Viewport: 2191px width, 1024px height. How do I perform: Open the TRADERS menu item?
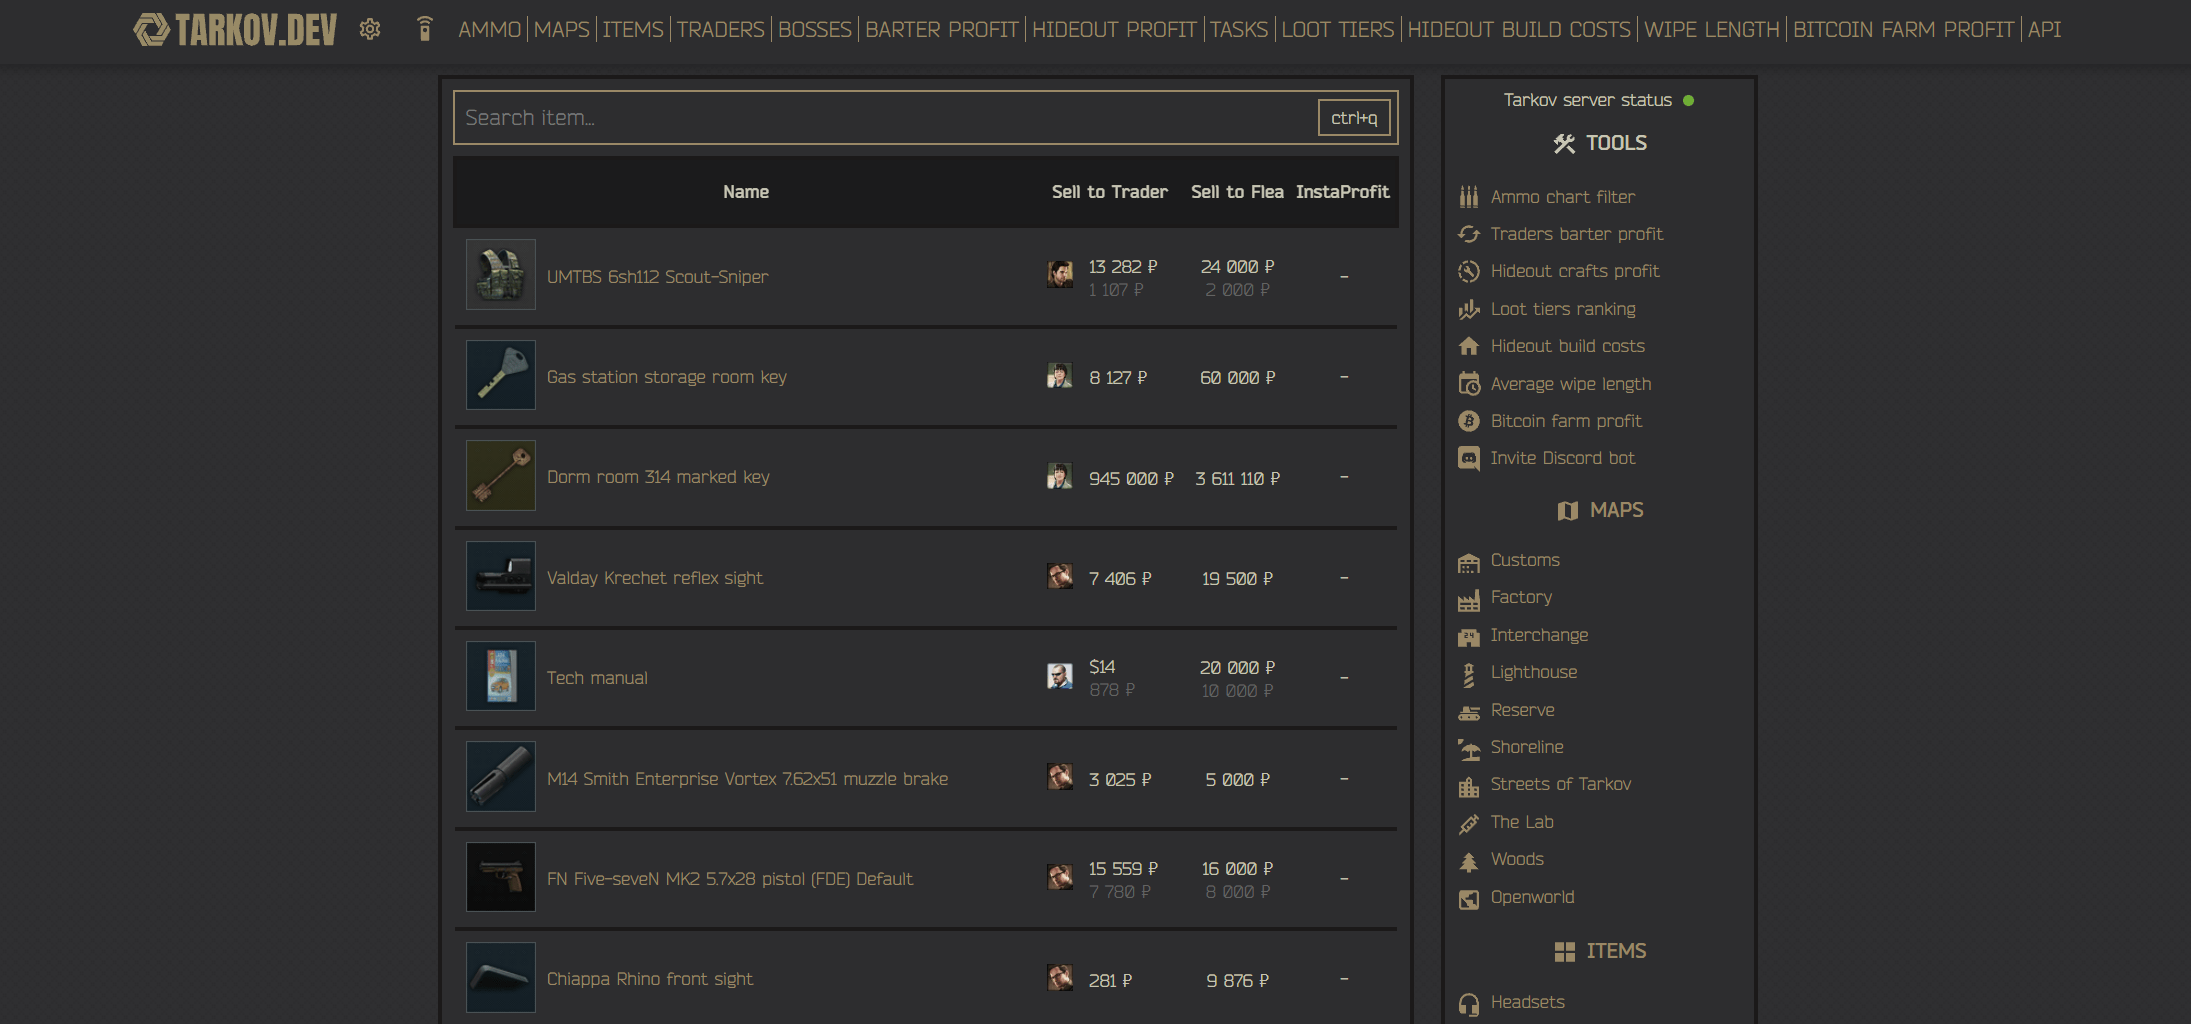coord(721,30)
